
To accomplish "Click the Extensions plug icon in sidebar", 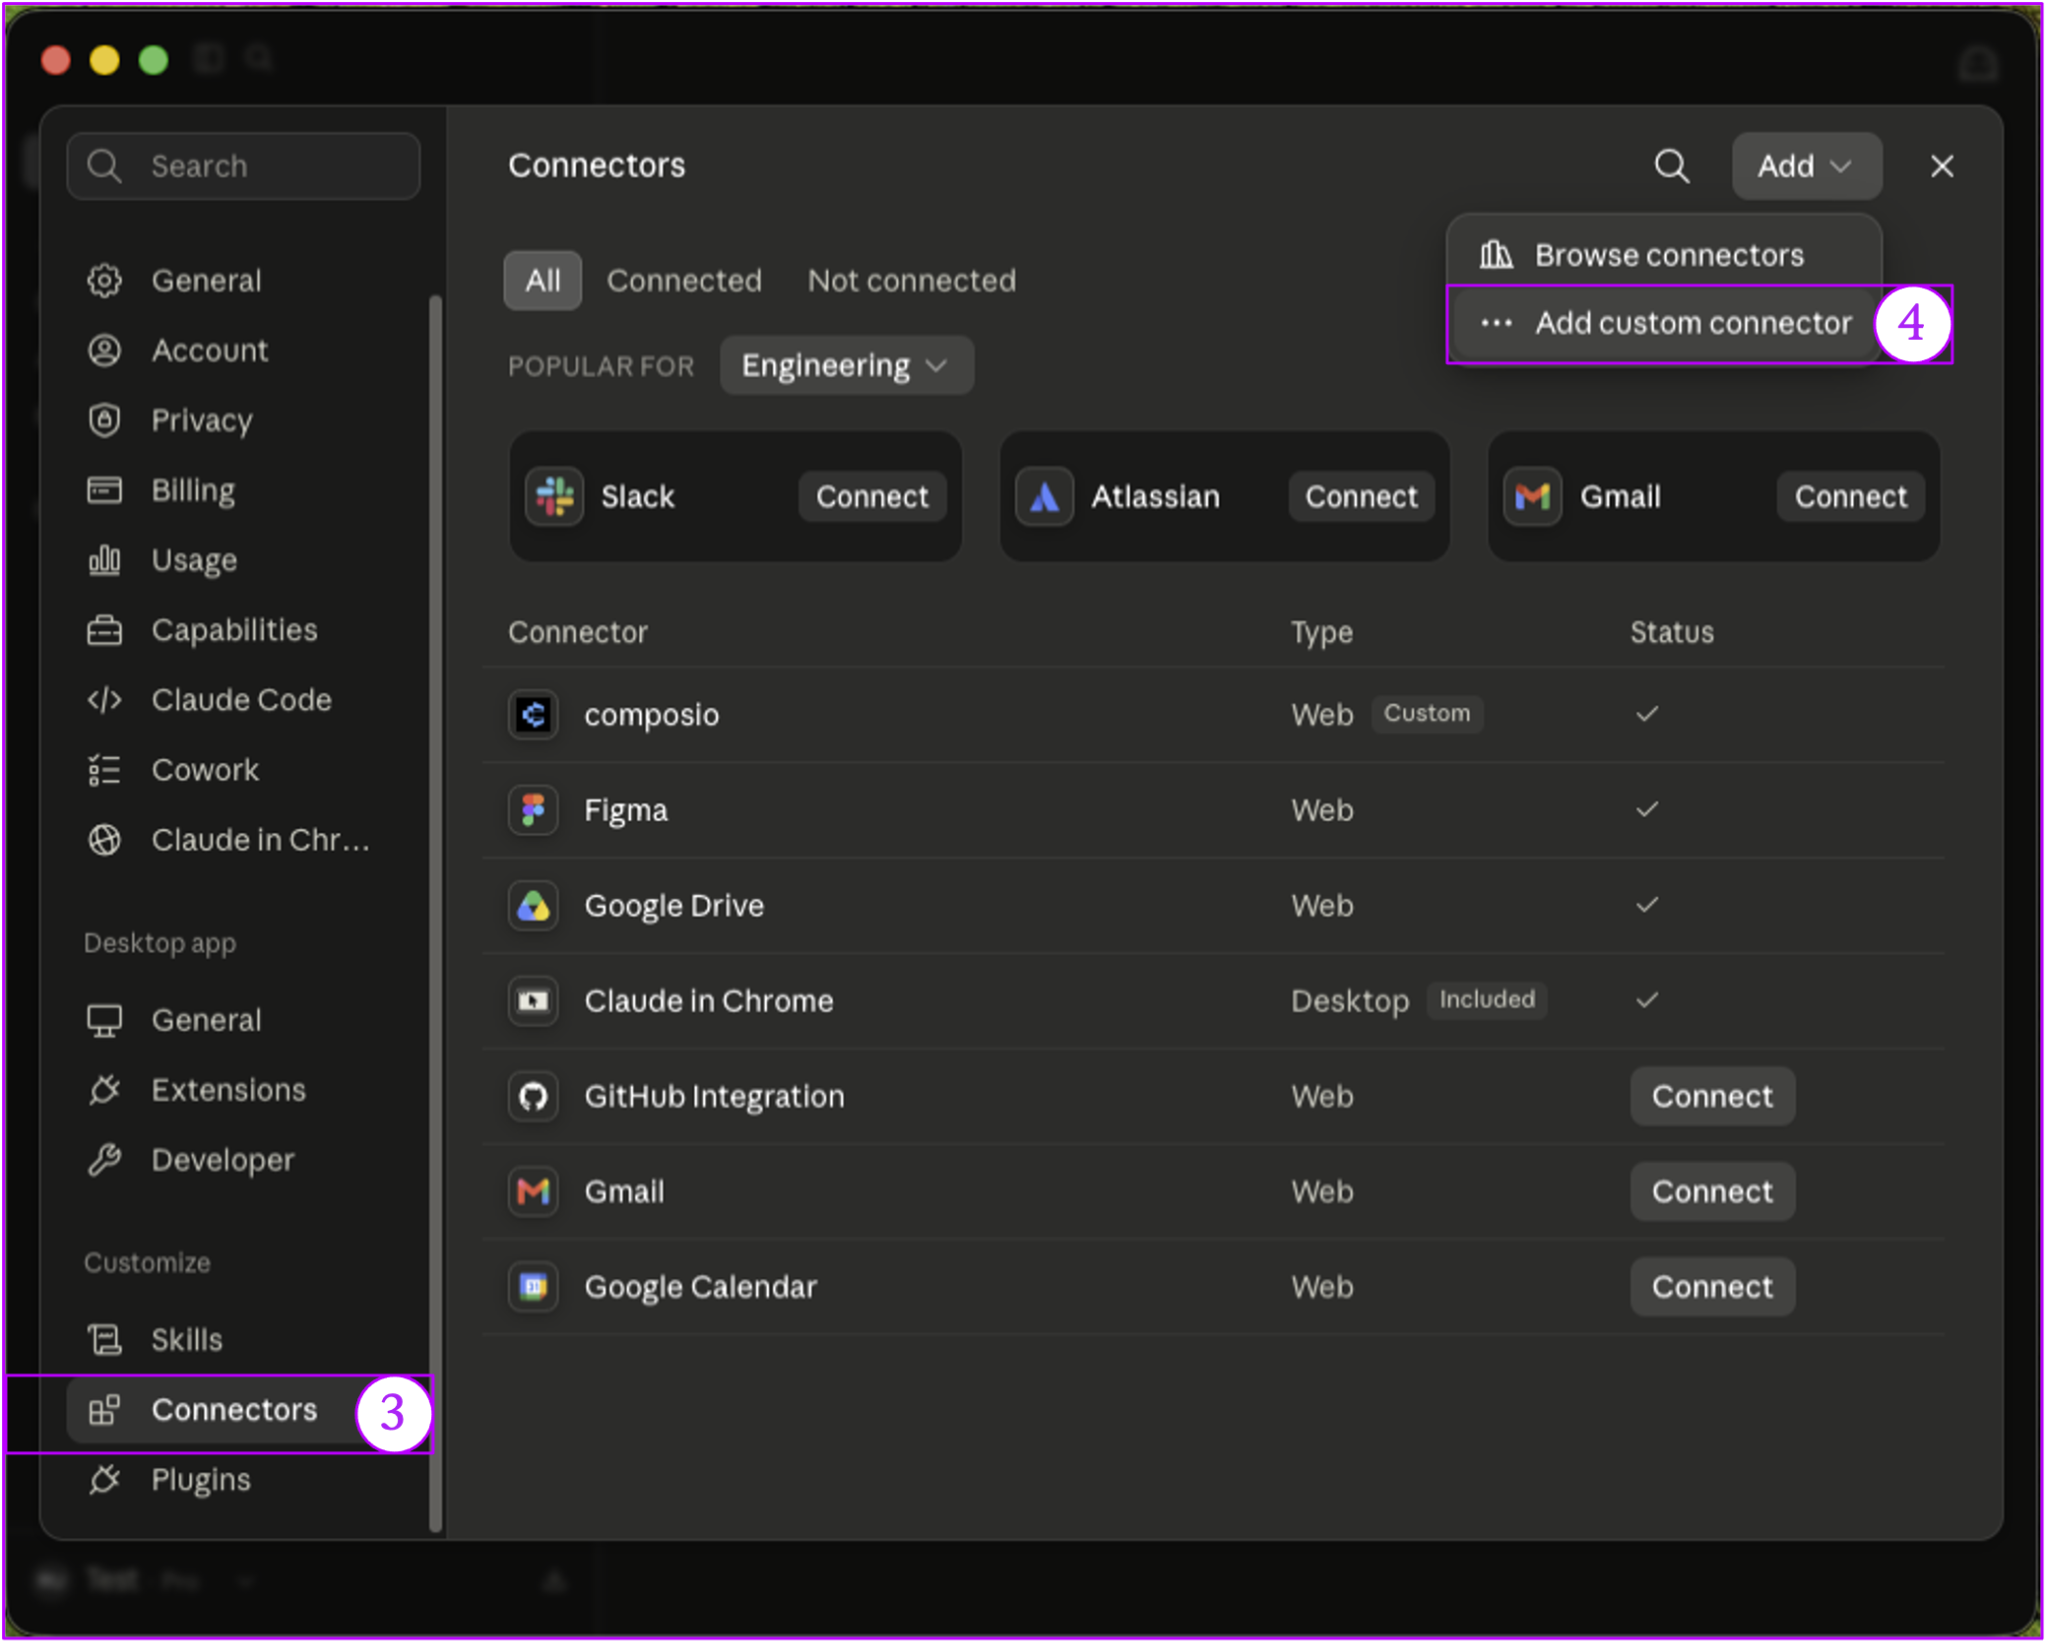I will tap(105, 1090).
